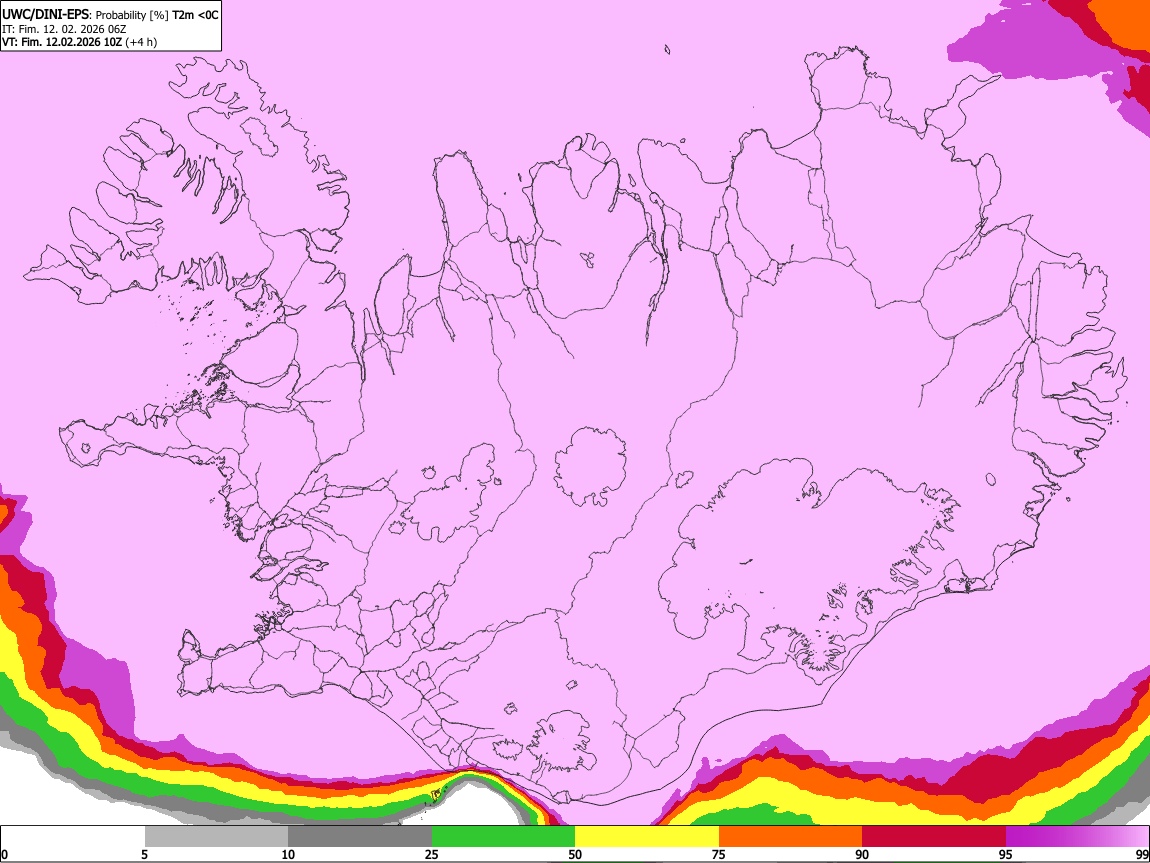Click the legend value '90'
Screen dimensions: 1150x863
click(x=862, y=854)
